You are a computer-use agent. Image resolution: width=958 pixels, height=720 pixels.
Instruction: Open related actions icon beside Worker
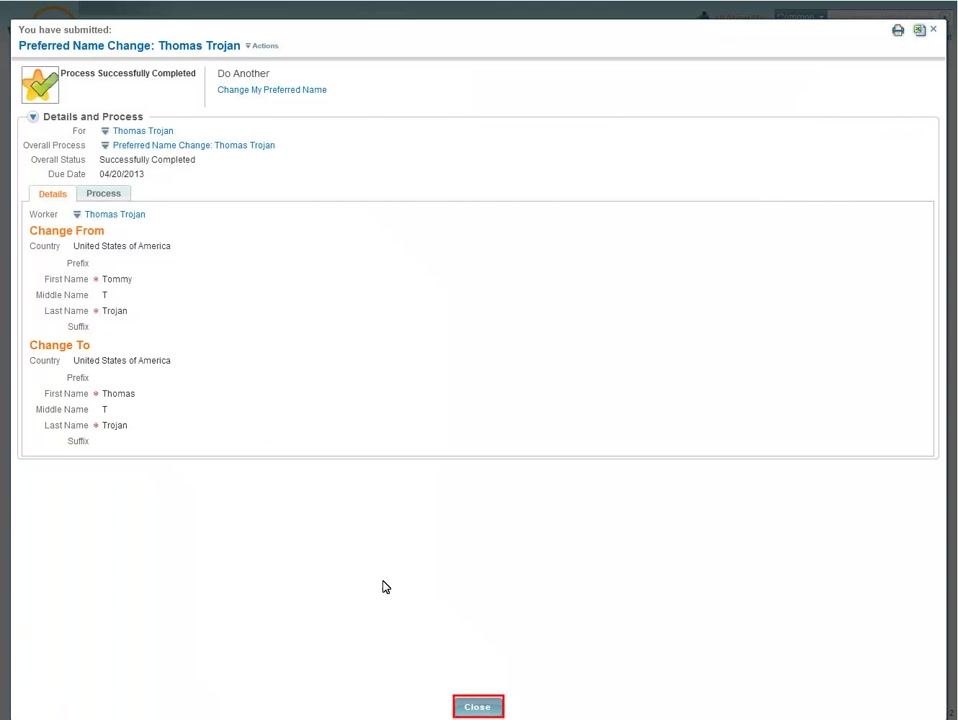(x=77, y=215)
